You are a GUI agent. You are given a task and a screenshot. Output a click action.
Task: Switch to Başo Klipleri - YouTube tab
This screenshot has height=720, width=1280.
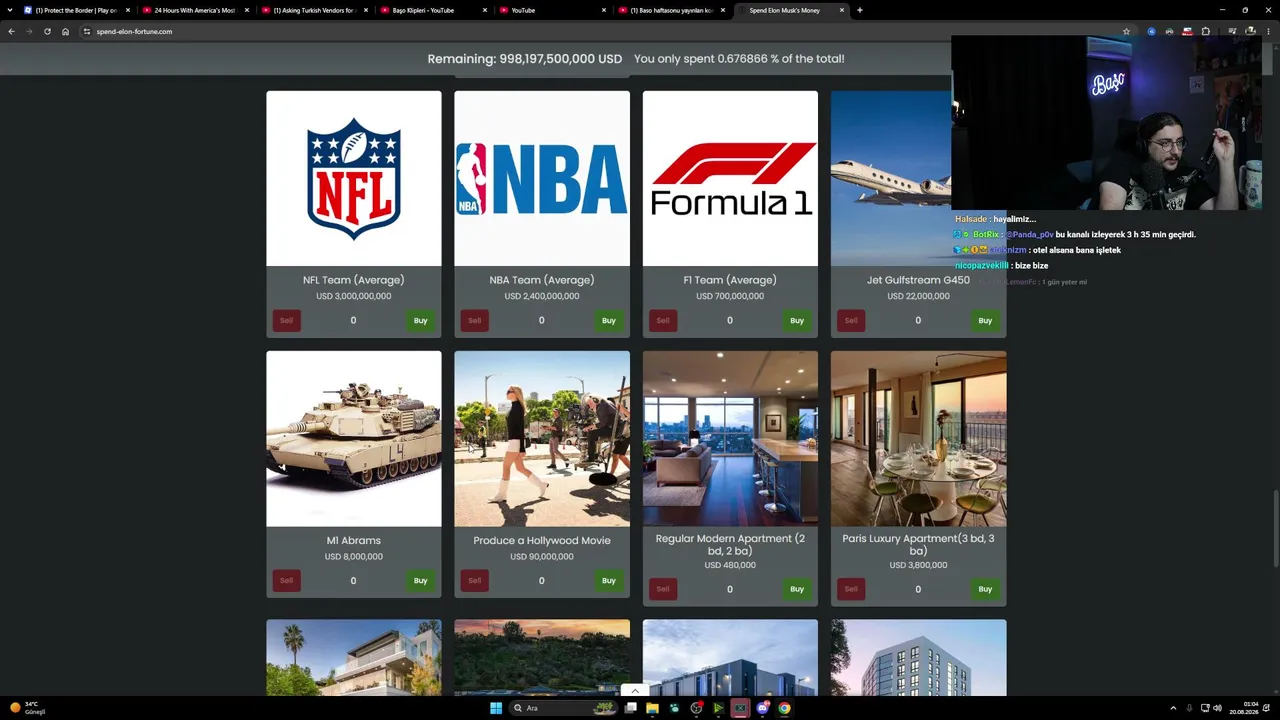[x=433, y=10]
